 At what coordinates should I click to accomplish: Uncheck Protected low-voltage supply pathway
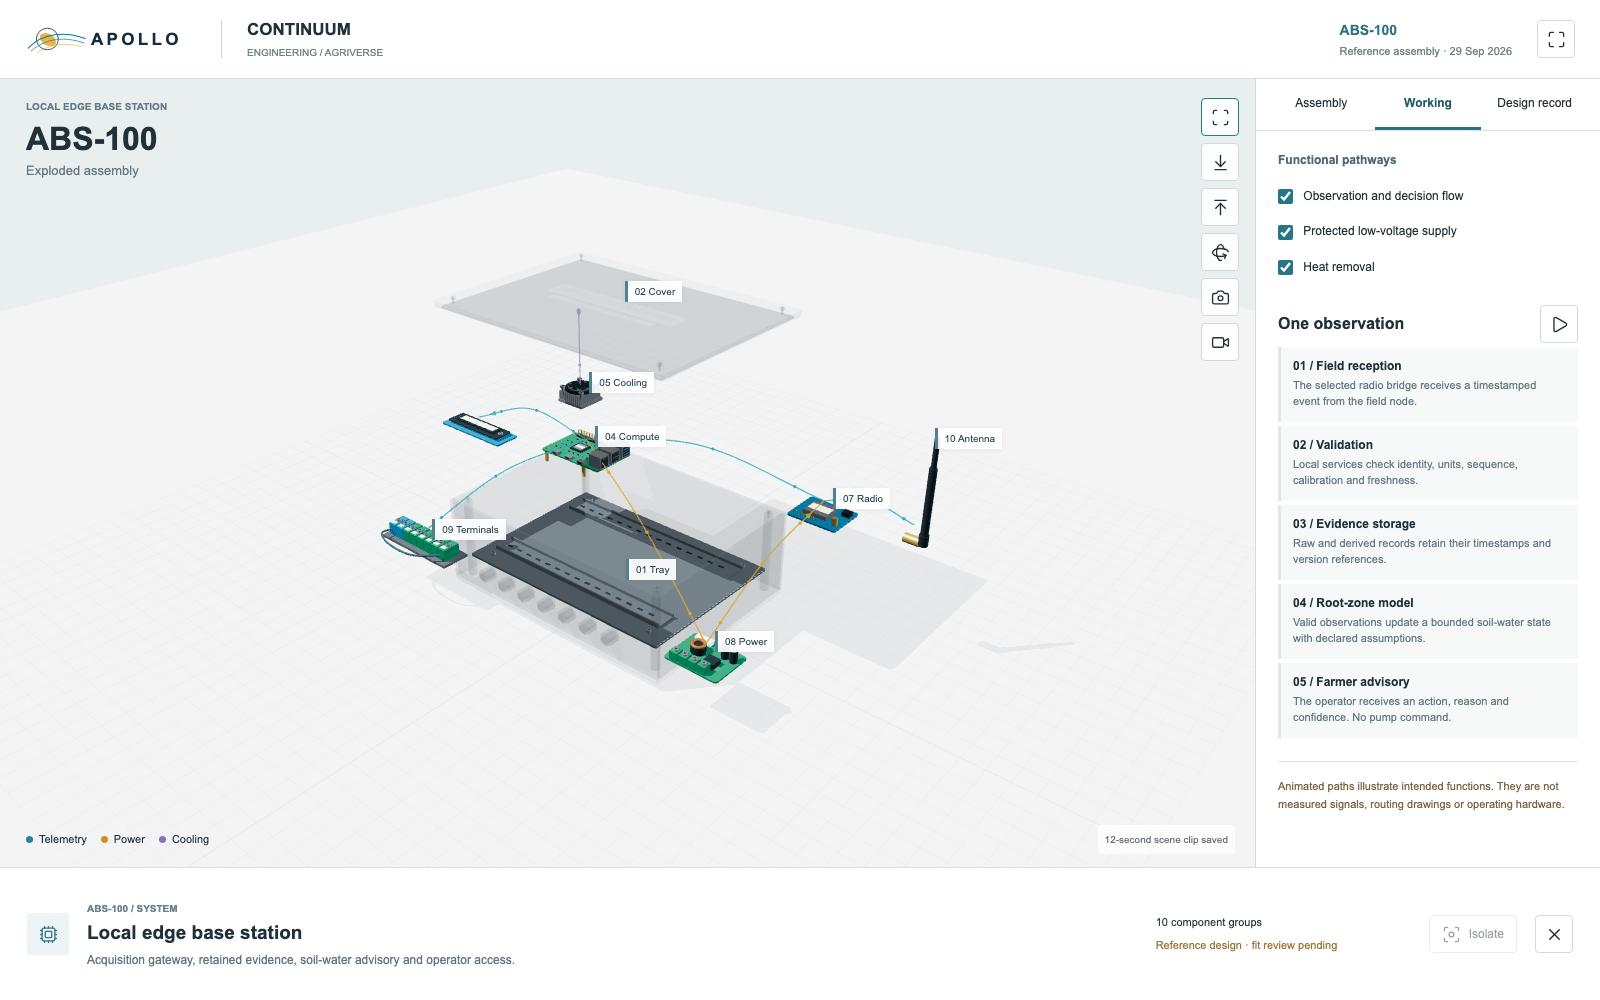(1286, 232)
